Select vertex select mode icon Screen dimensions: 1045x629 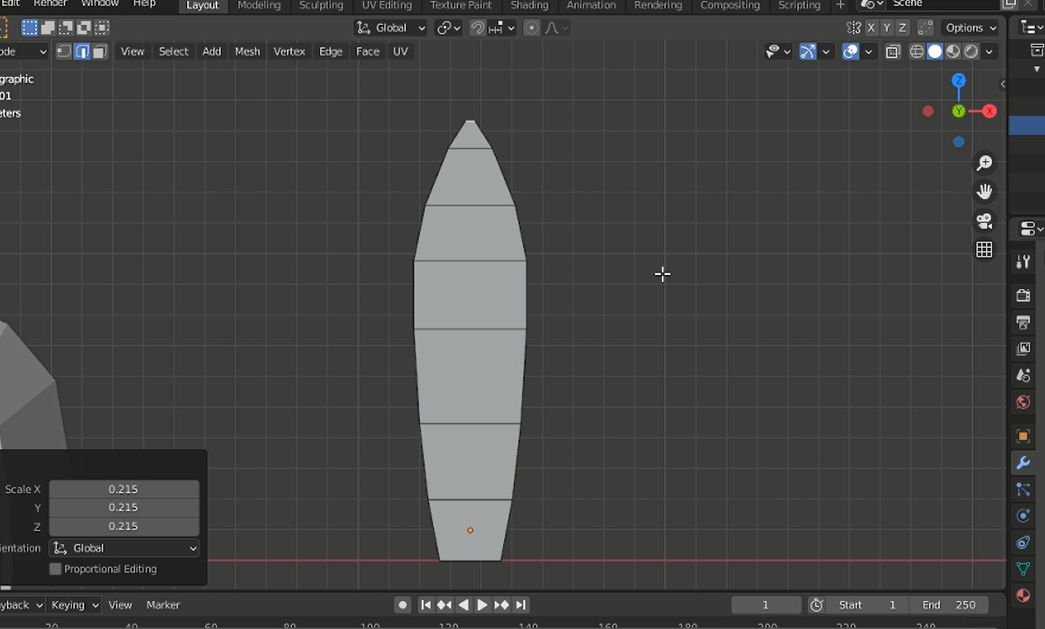[64, 51]
